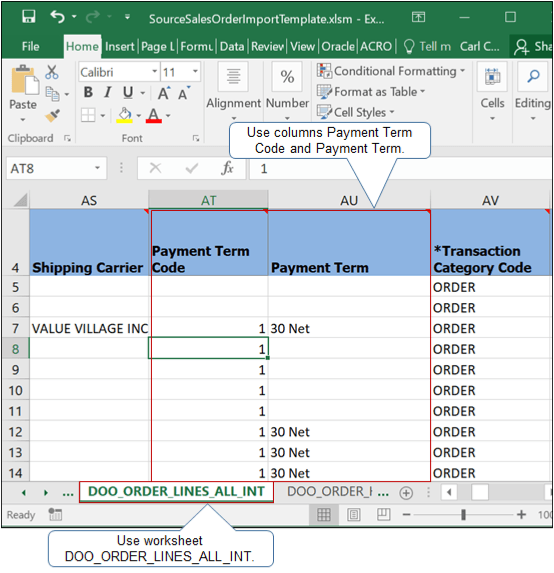Click Increase Font Size icon
This screenshot has height=573, width=554.
[164, 94]
